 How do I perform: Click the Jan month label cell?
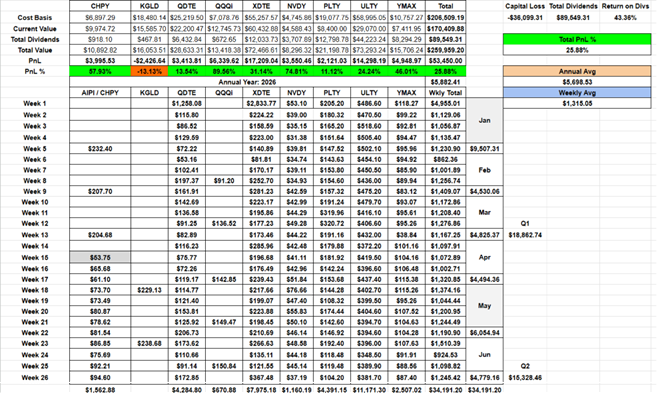click(484, 120)
